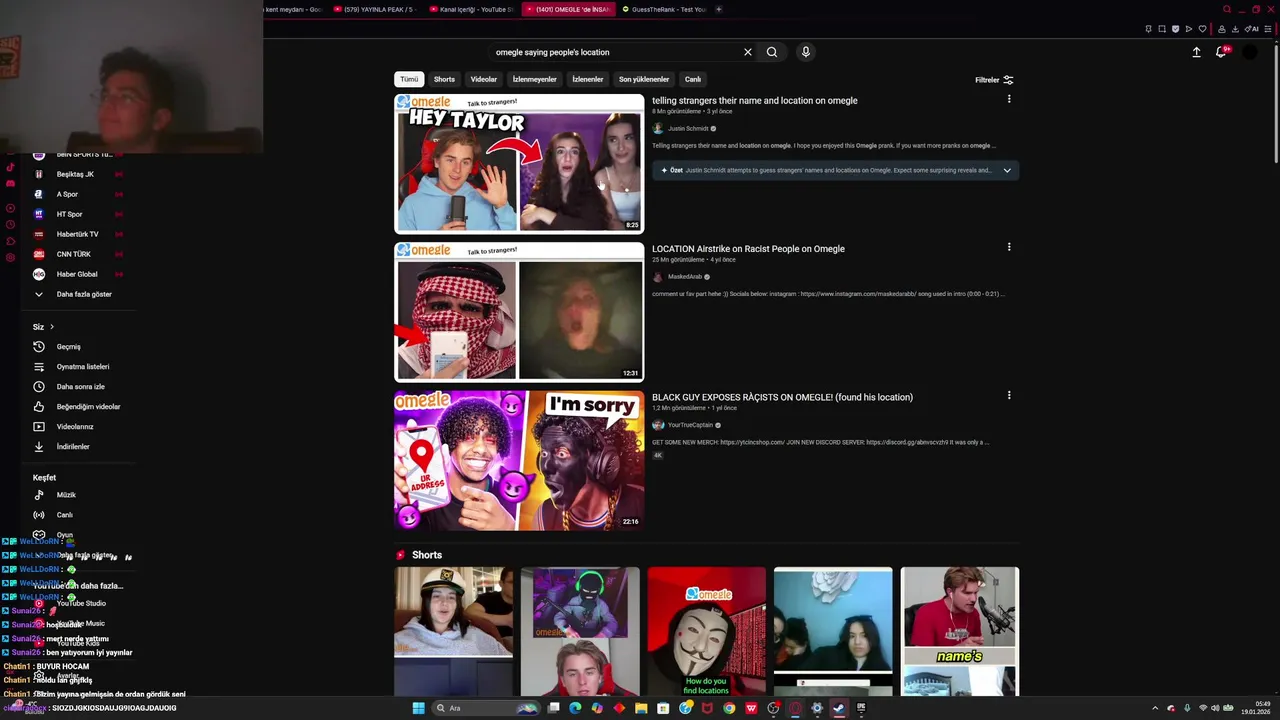The image size is (1280, 720).
Task: Open title 'BLACK GUY EXPOSES RÀÇISTS ON OMEGLE!'
Action: [x=782, y=397]
